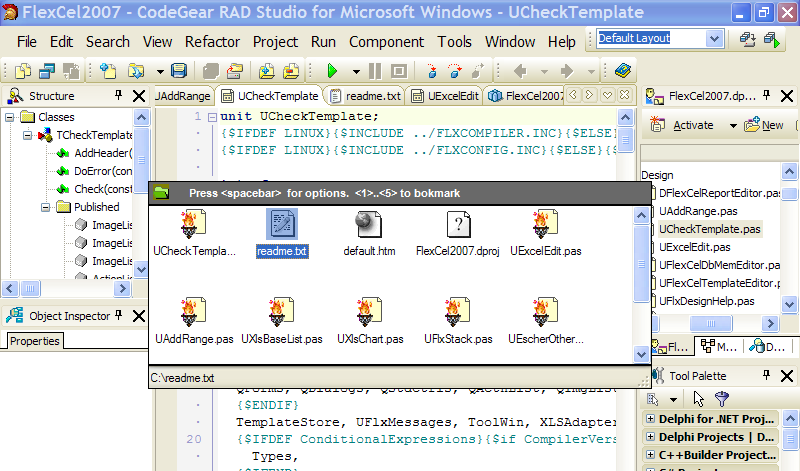Viewport: 800px width, 471px height.
Task: Click the Help contents book icon
Action: (623, 70)
